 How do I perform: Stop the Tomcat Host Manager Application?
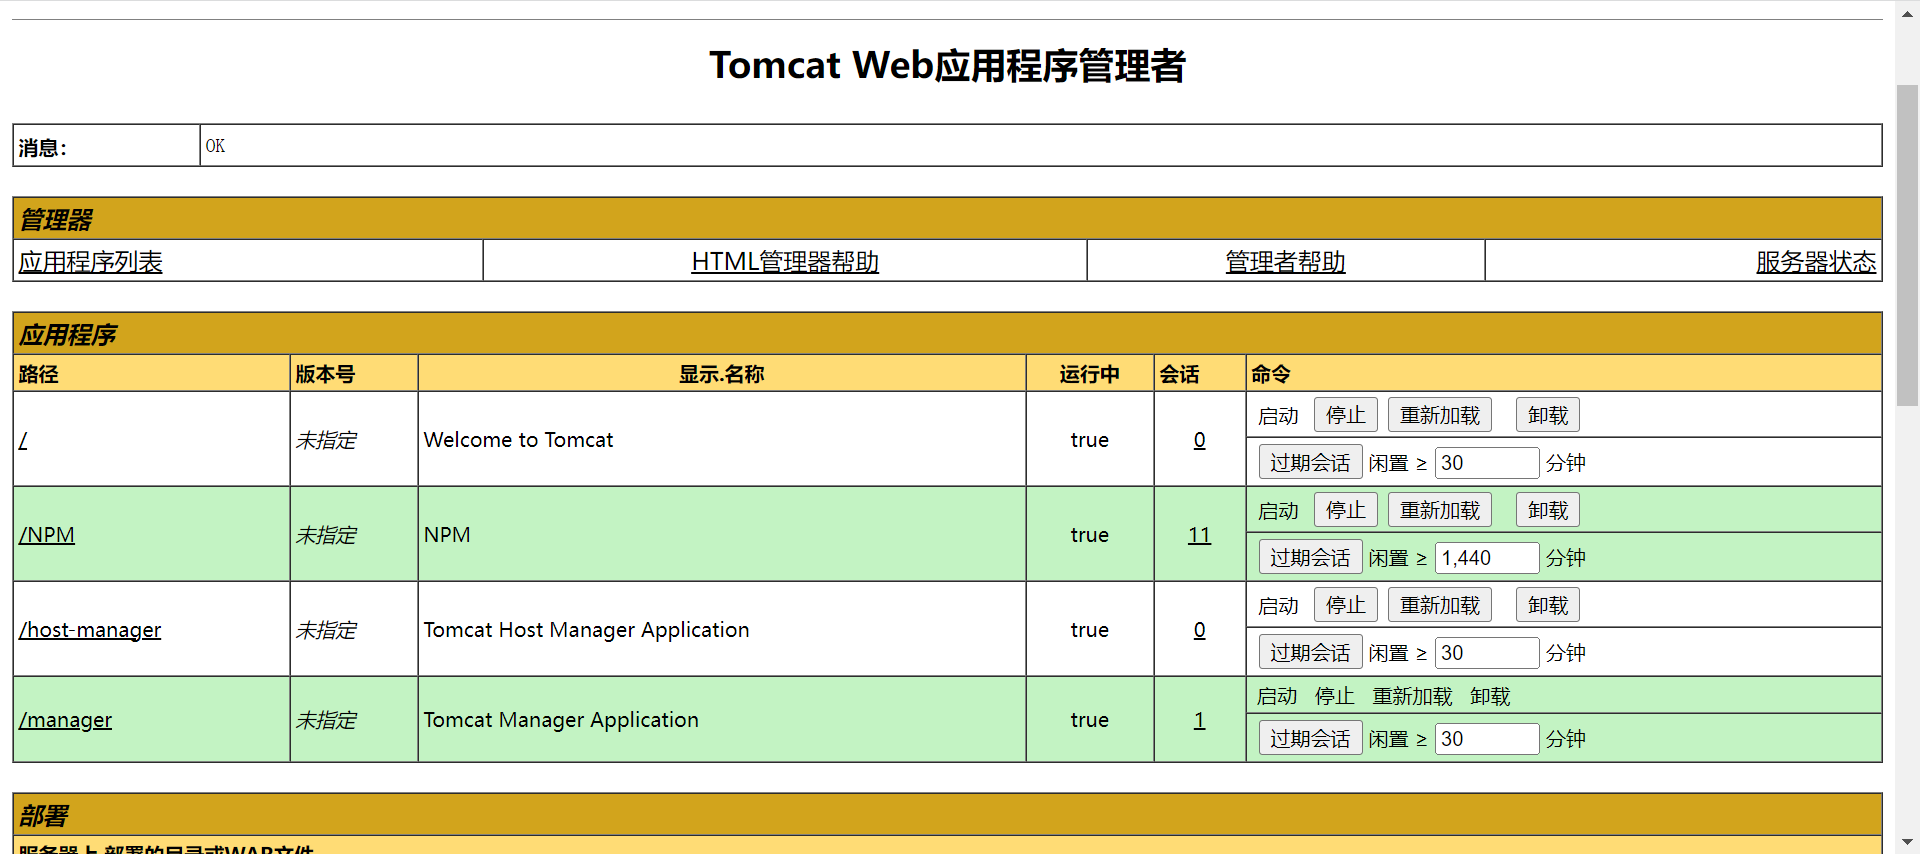(x=1345, y=605)
